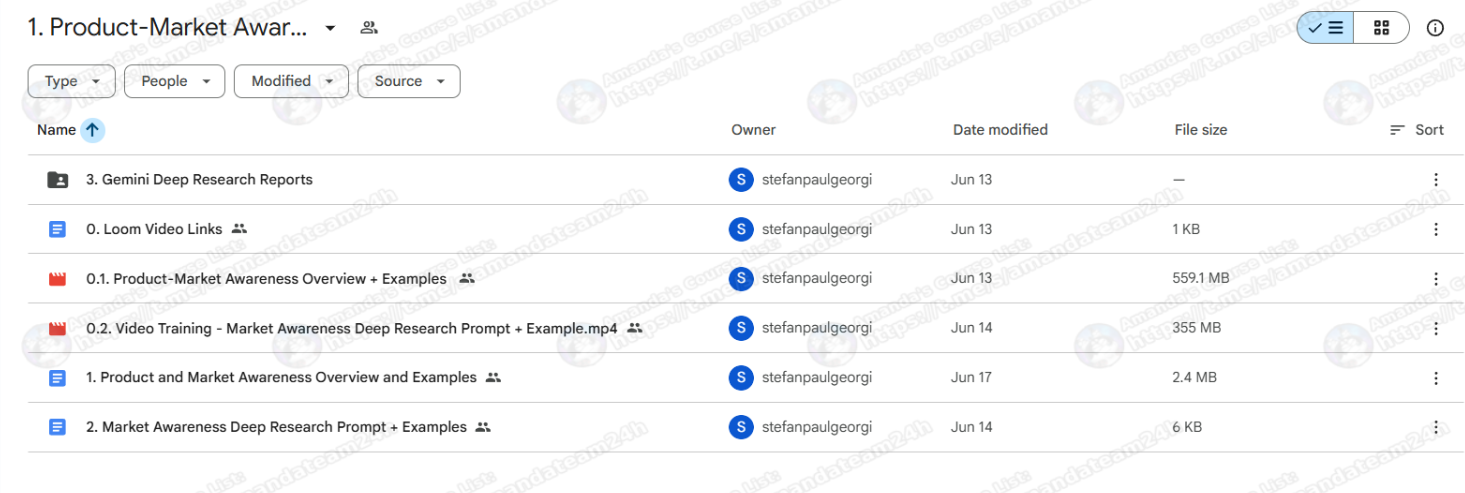
Task: Click video icon for Product-Market Awareness Overview
Action: click(58, 279)
